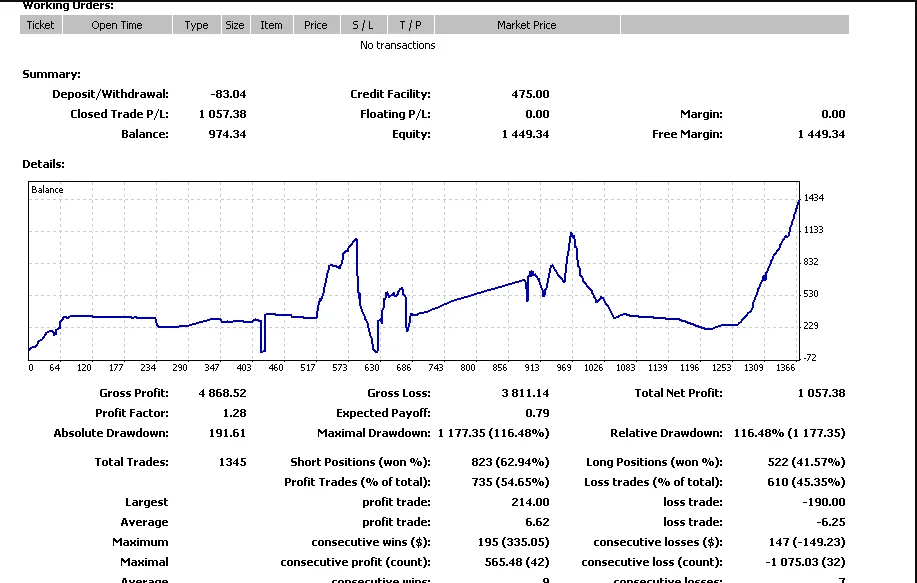917x583 pixels.
Task: Click the S / L column header
Action: tap(362, 25)
